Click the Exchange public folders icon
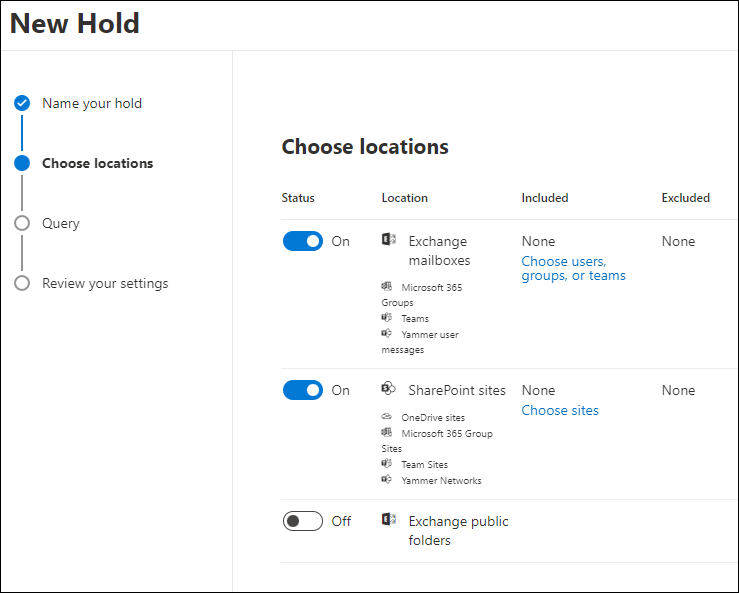Screen dimensions: 739x593 point(388,519)
